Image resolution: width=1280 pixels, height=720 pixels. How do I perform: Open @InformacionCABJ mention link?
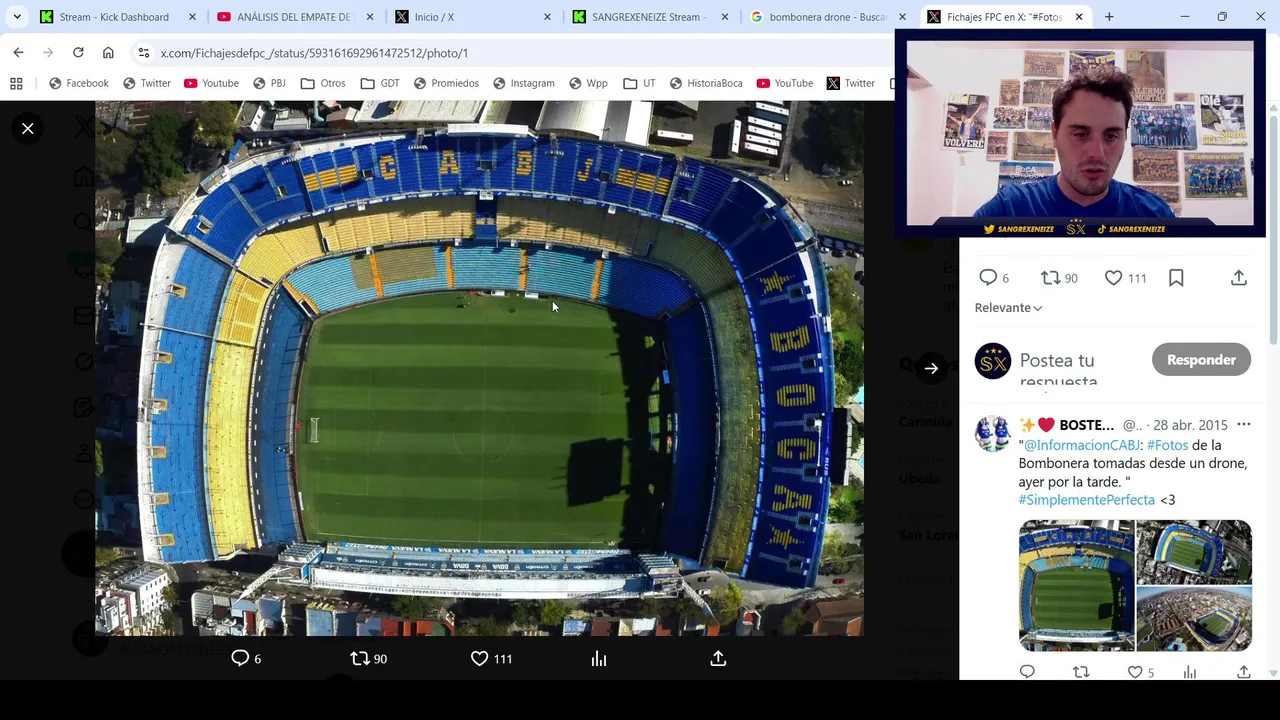(1082, 445)
